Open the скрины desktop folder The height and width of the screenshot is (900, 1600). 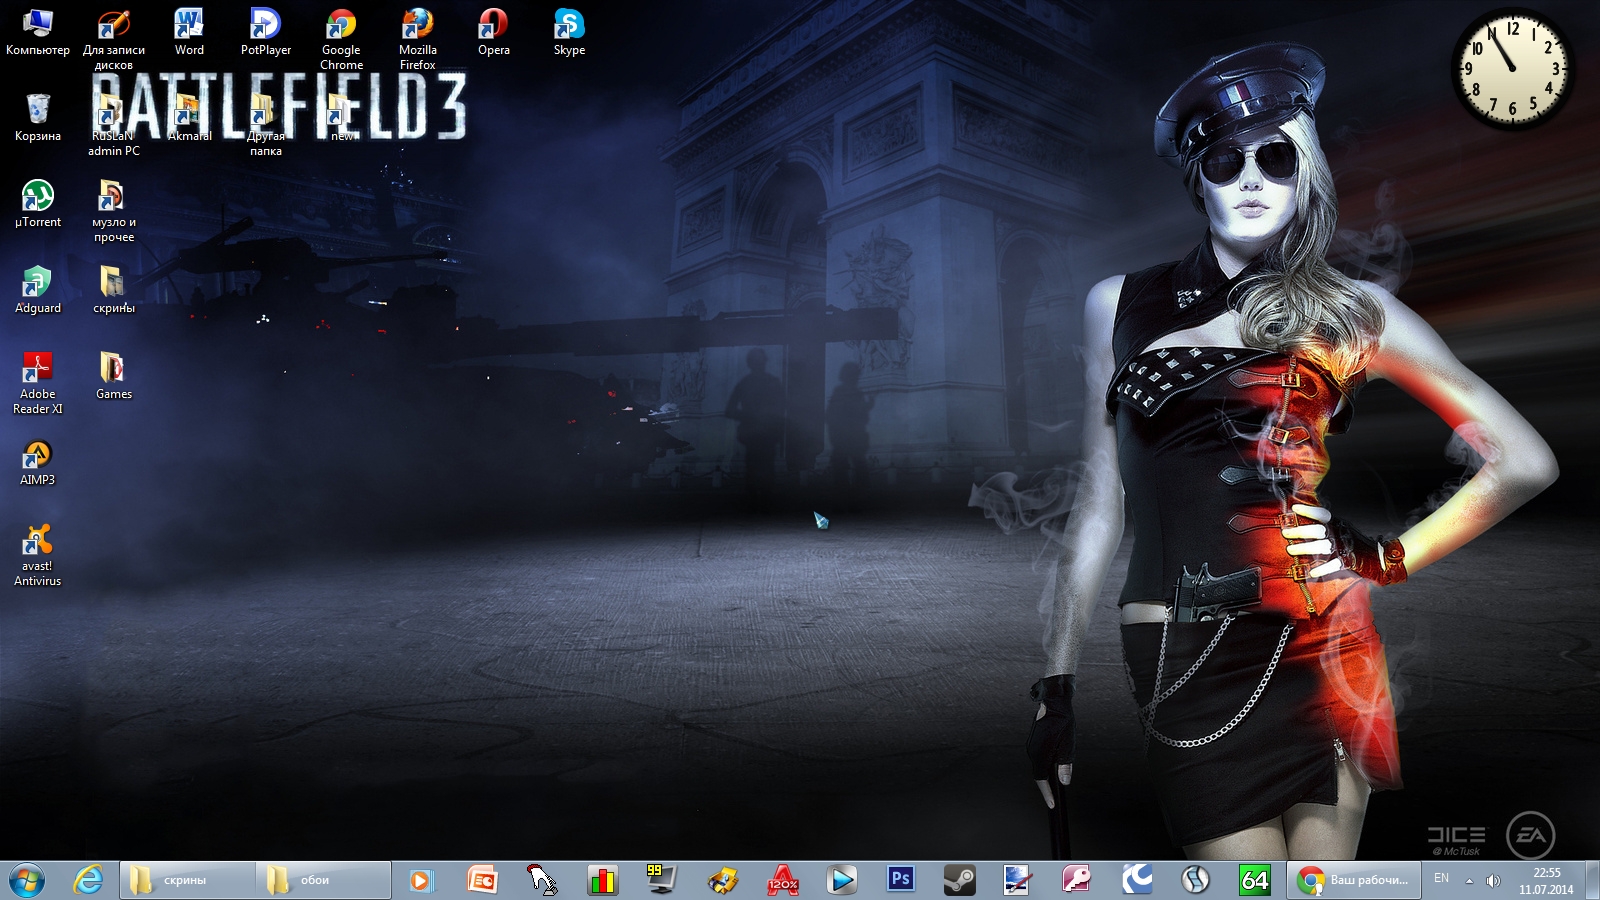pyautogui.click(x=114, y=290)
